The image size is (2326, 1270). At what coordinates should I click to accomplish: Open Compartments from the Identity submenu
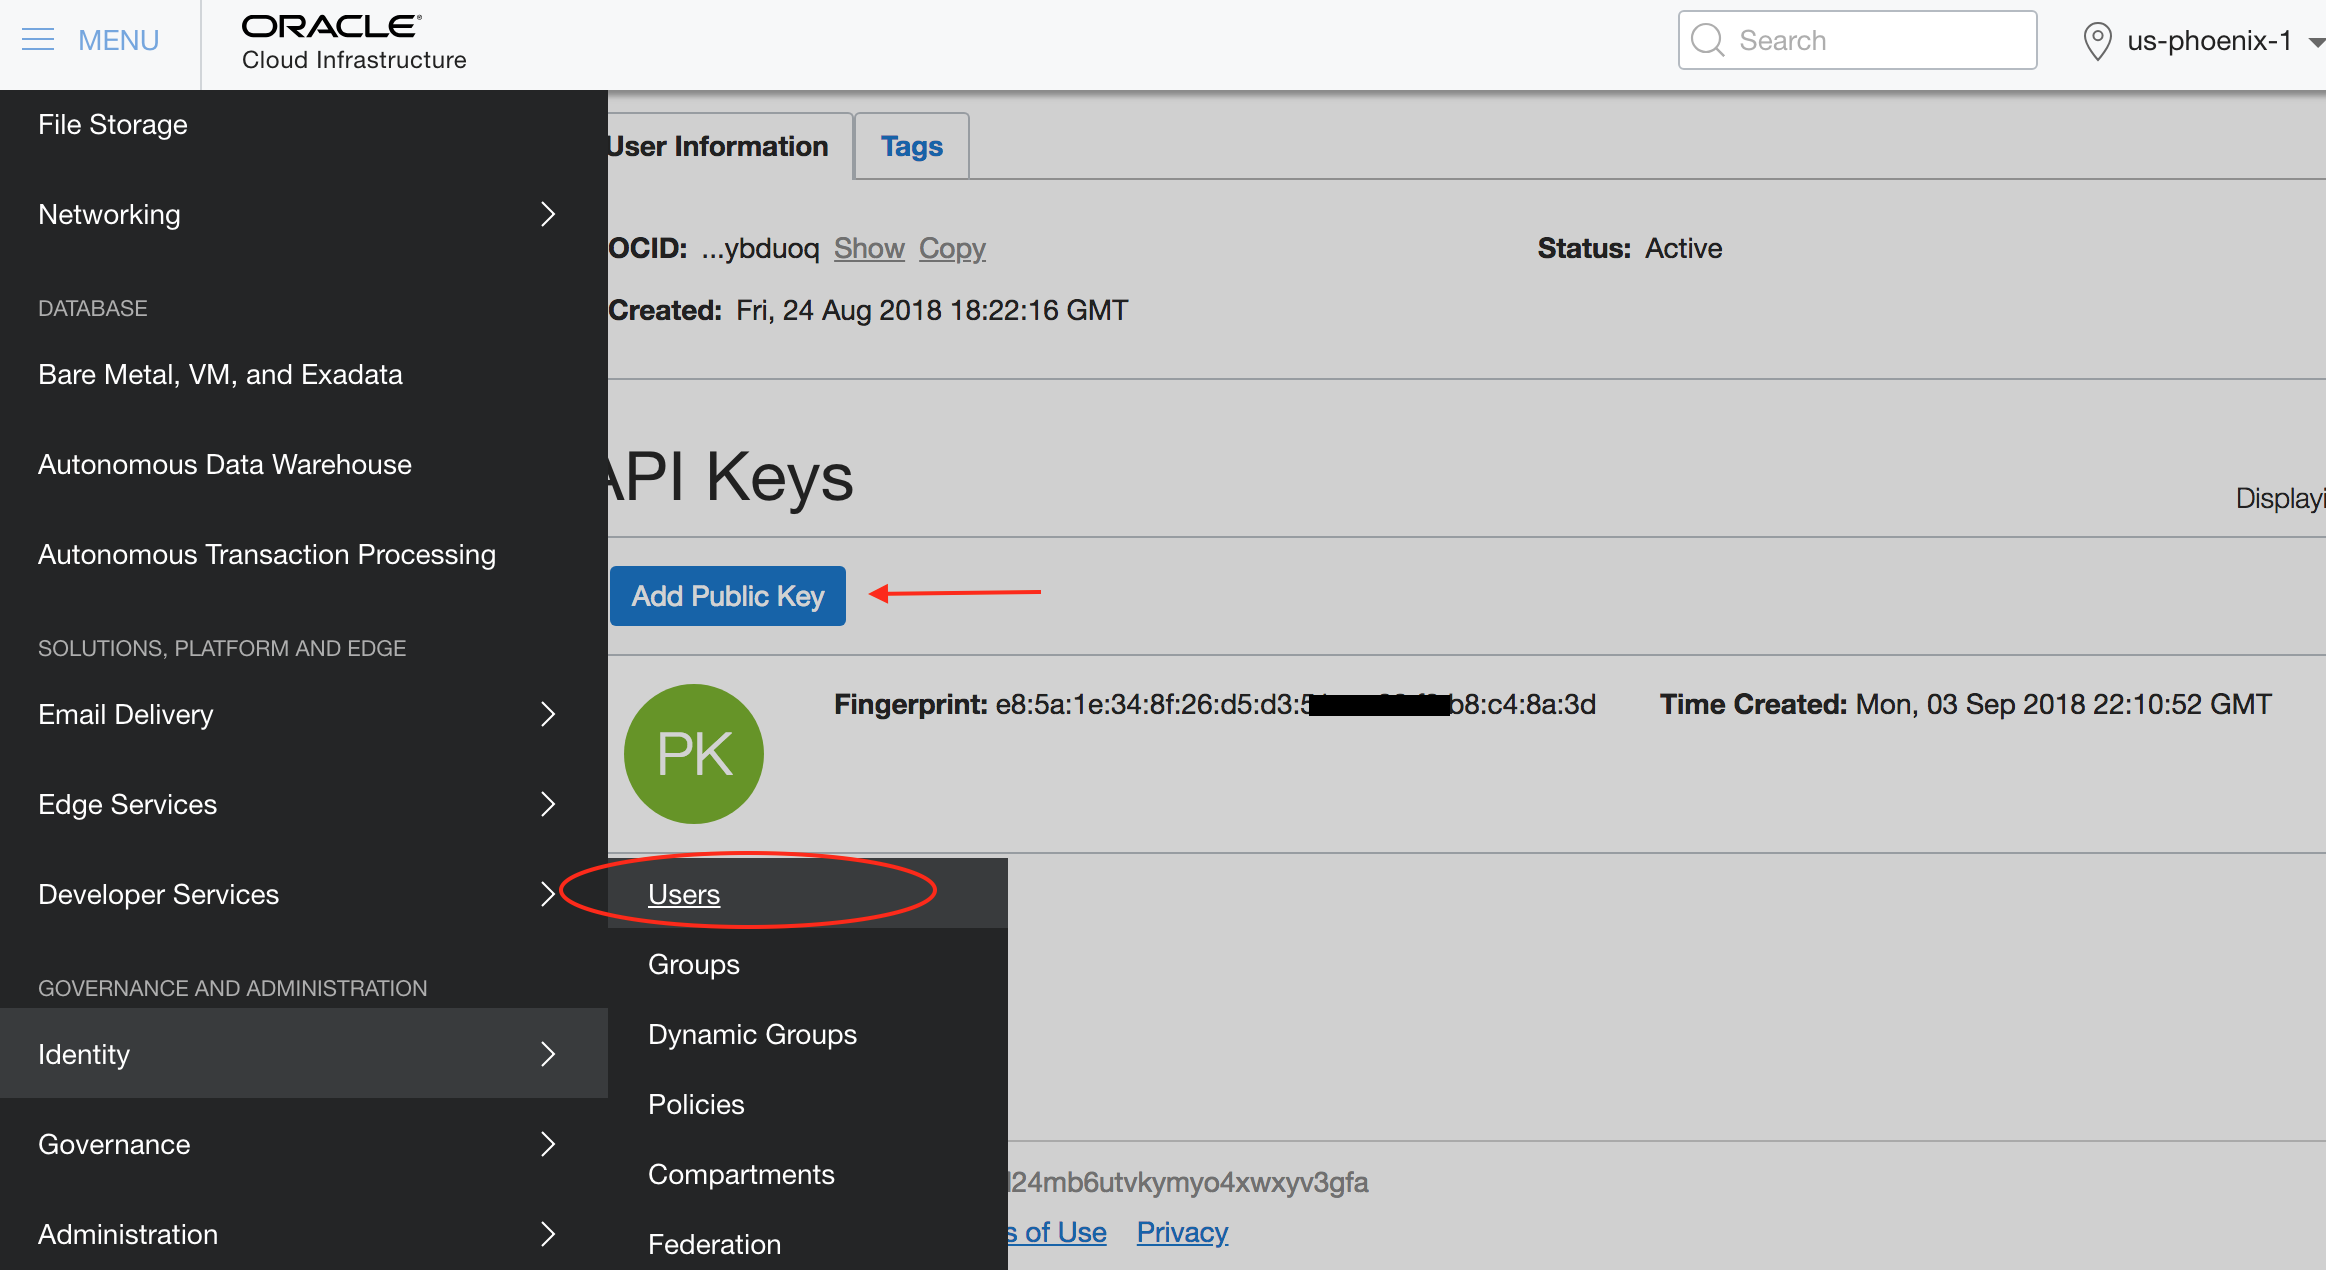(741, 1174)
